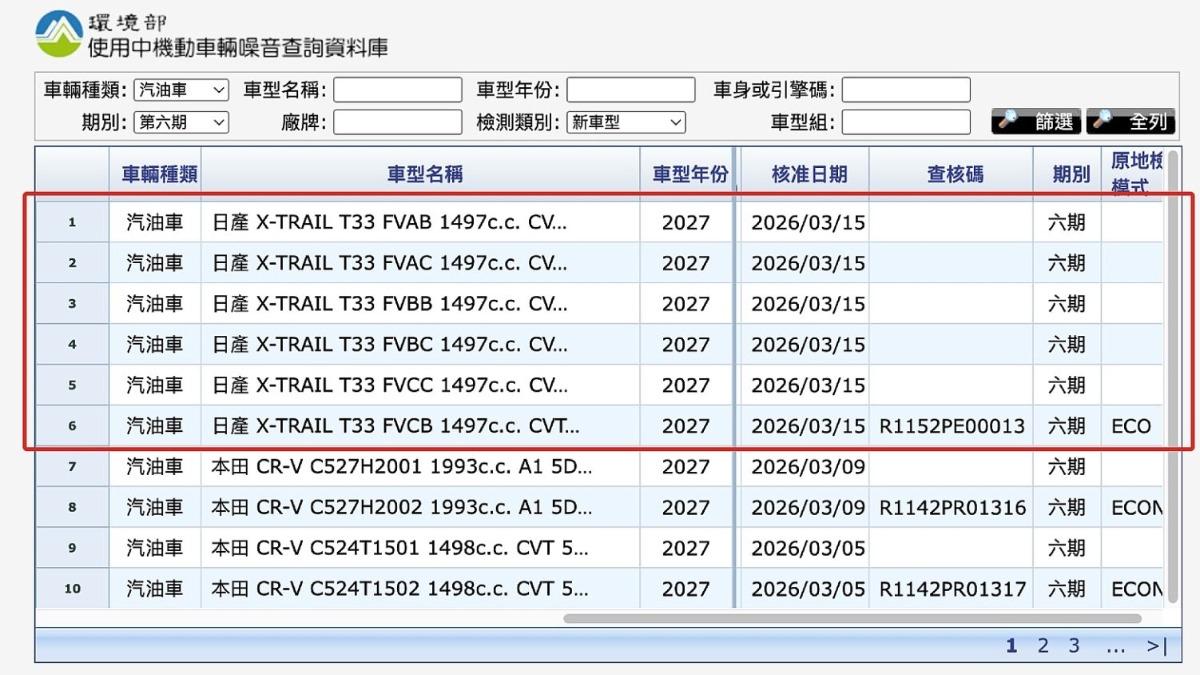The height and width of the screenshot is (675, 1200).
Task: Focus the 廠牌 input field
Action: pyautogui.click(x=397, y=122)
